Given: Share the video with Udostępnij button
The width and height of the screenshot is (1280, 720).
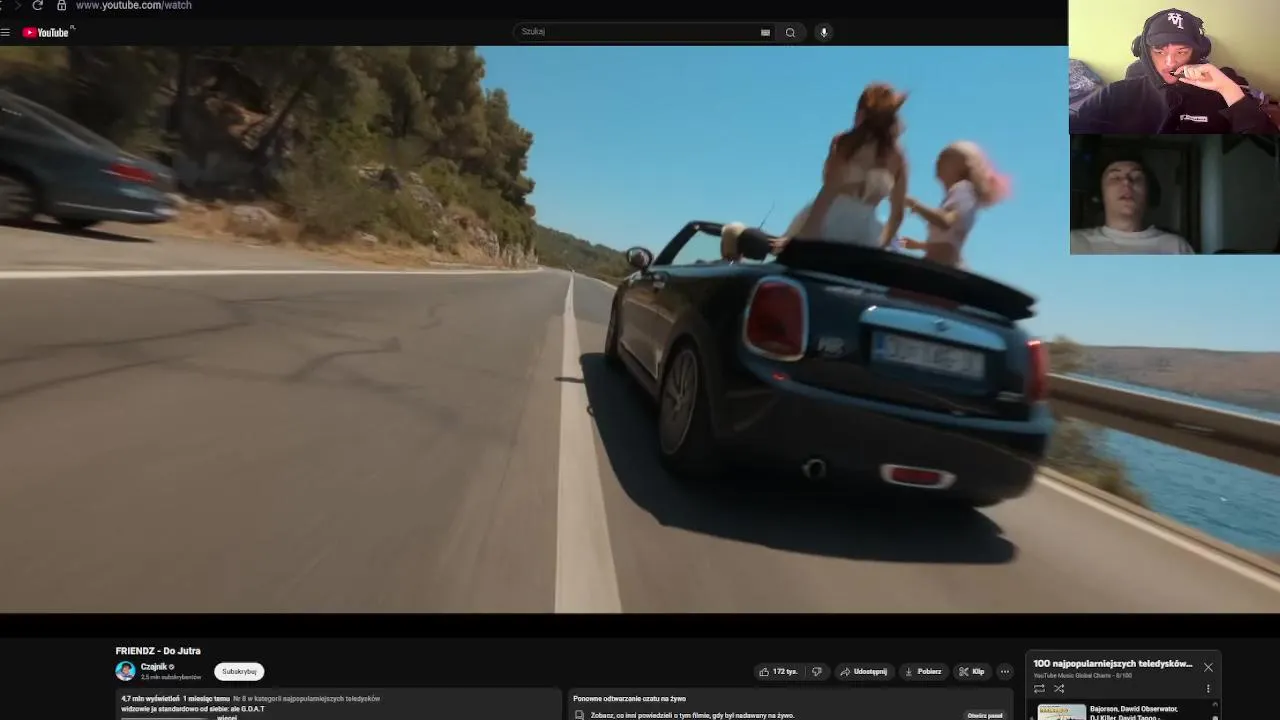Looking at the screenshot, I should pyautogui.click(x=864, y=672).
